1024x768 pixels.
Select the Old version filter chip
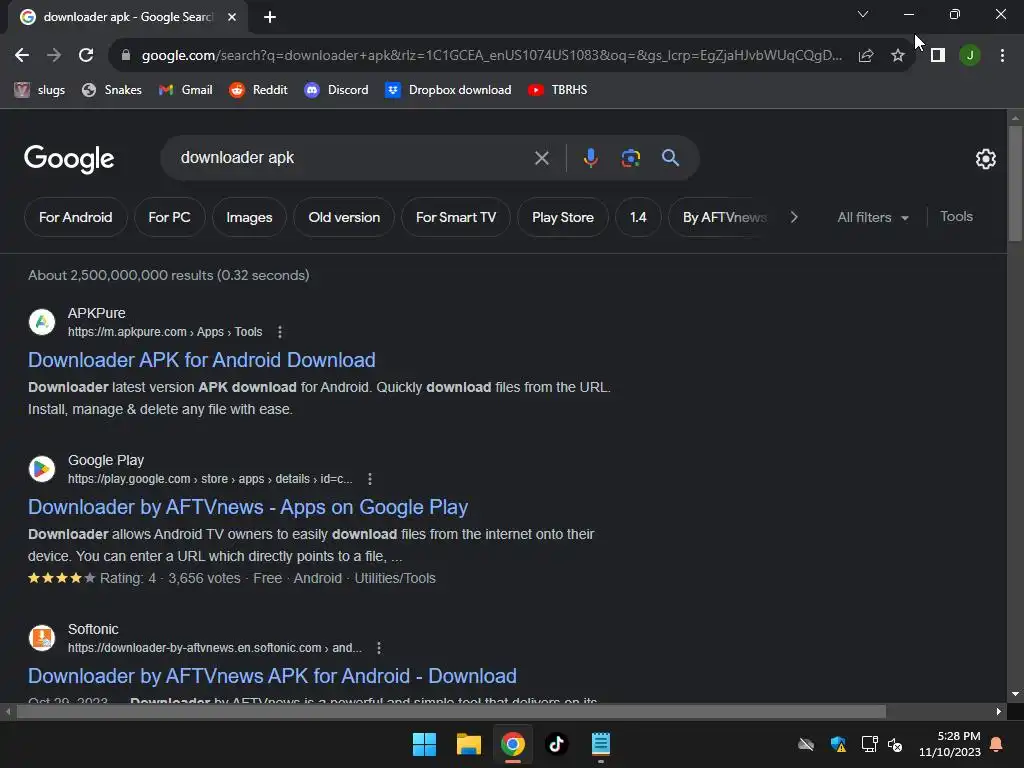pos(344,217)
